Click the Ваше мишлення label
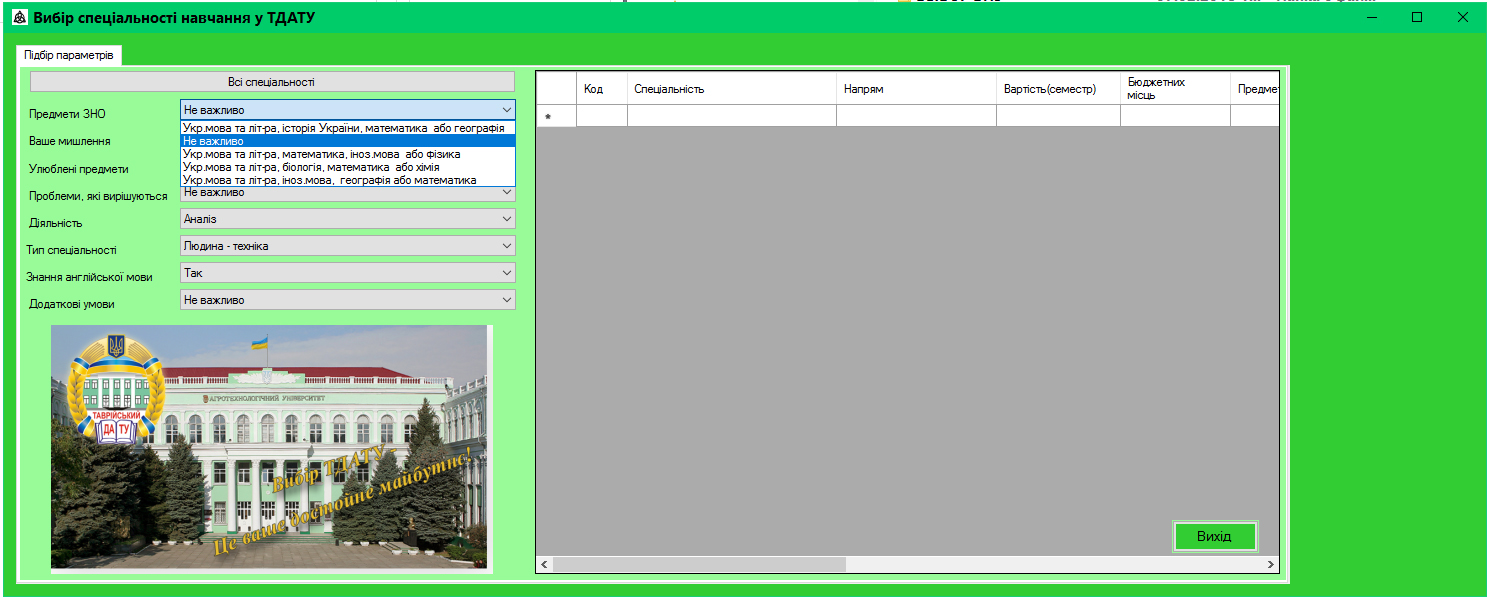Image resolution: width=1491 pixels, height=597 pixels. pos(70,142)
